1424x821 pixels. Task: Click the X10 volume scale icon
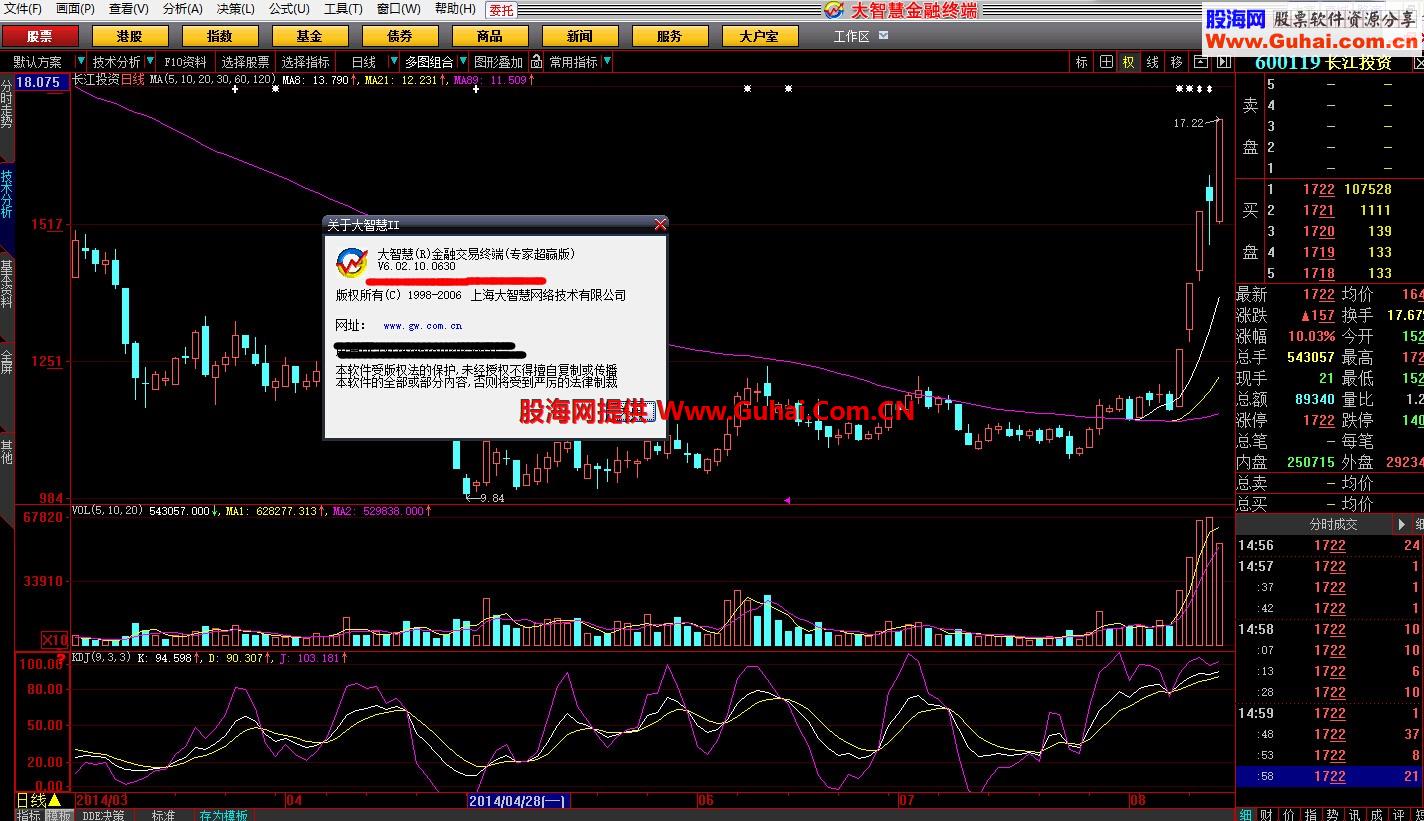[54, 640]
